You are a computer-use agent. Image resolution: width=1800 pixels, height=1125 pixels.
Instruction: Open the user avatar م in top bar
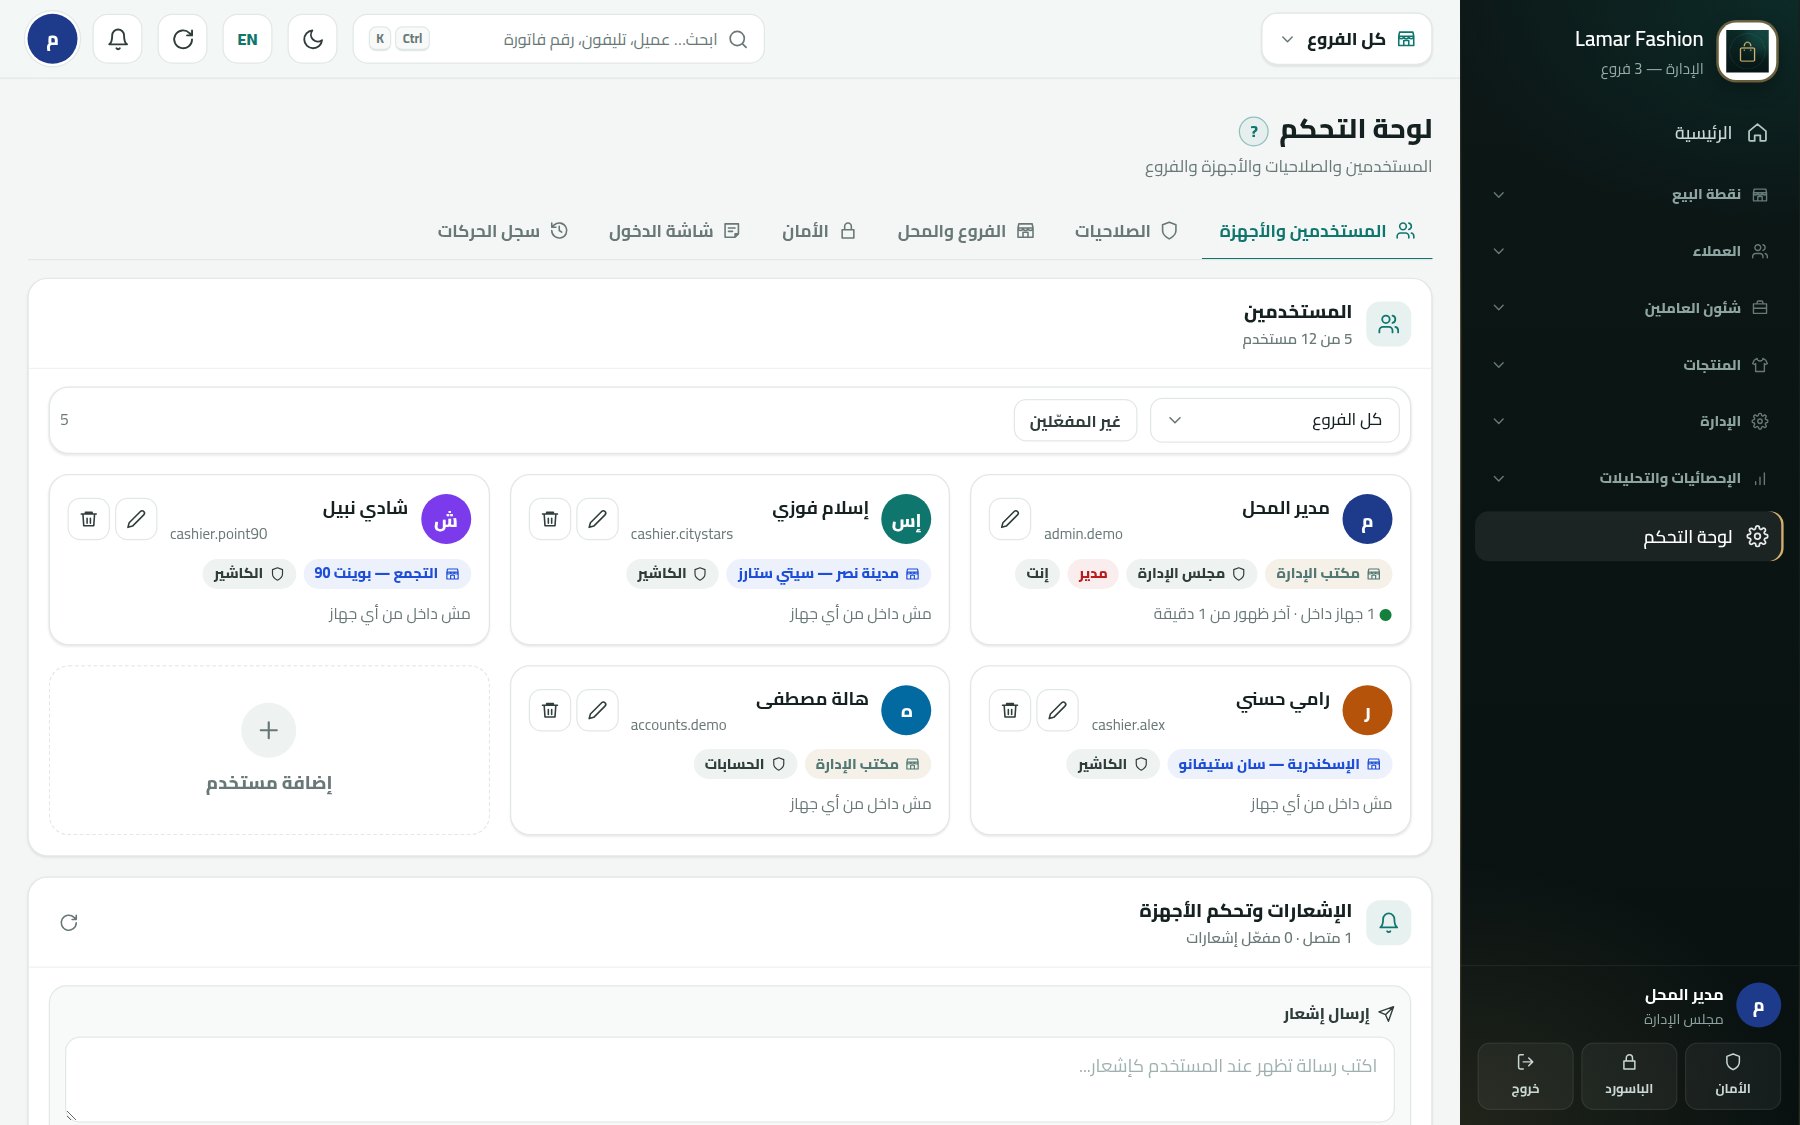[52, 39]
